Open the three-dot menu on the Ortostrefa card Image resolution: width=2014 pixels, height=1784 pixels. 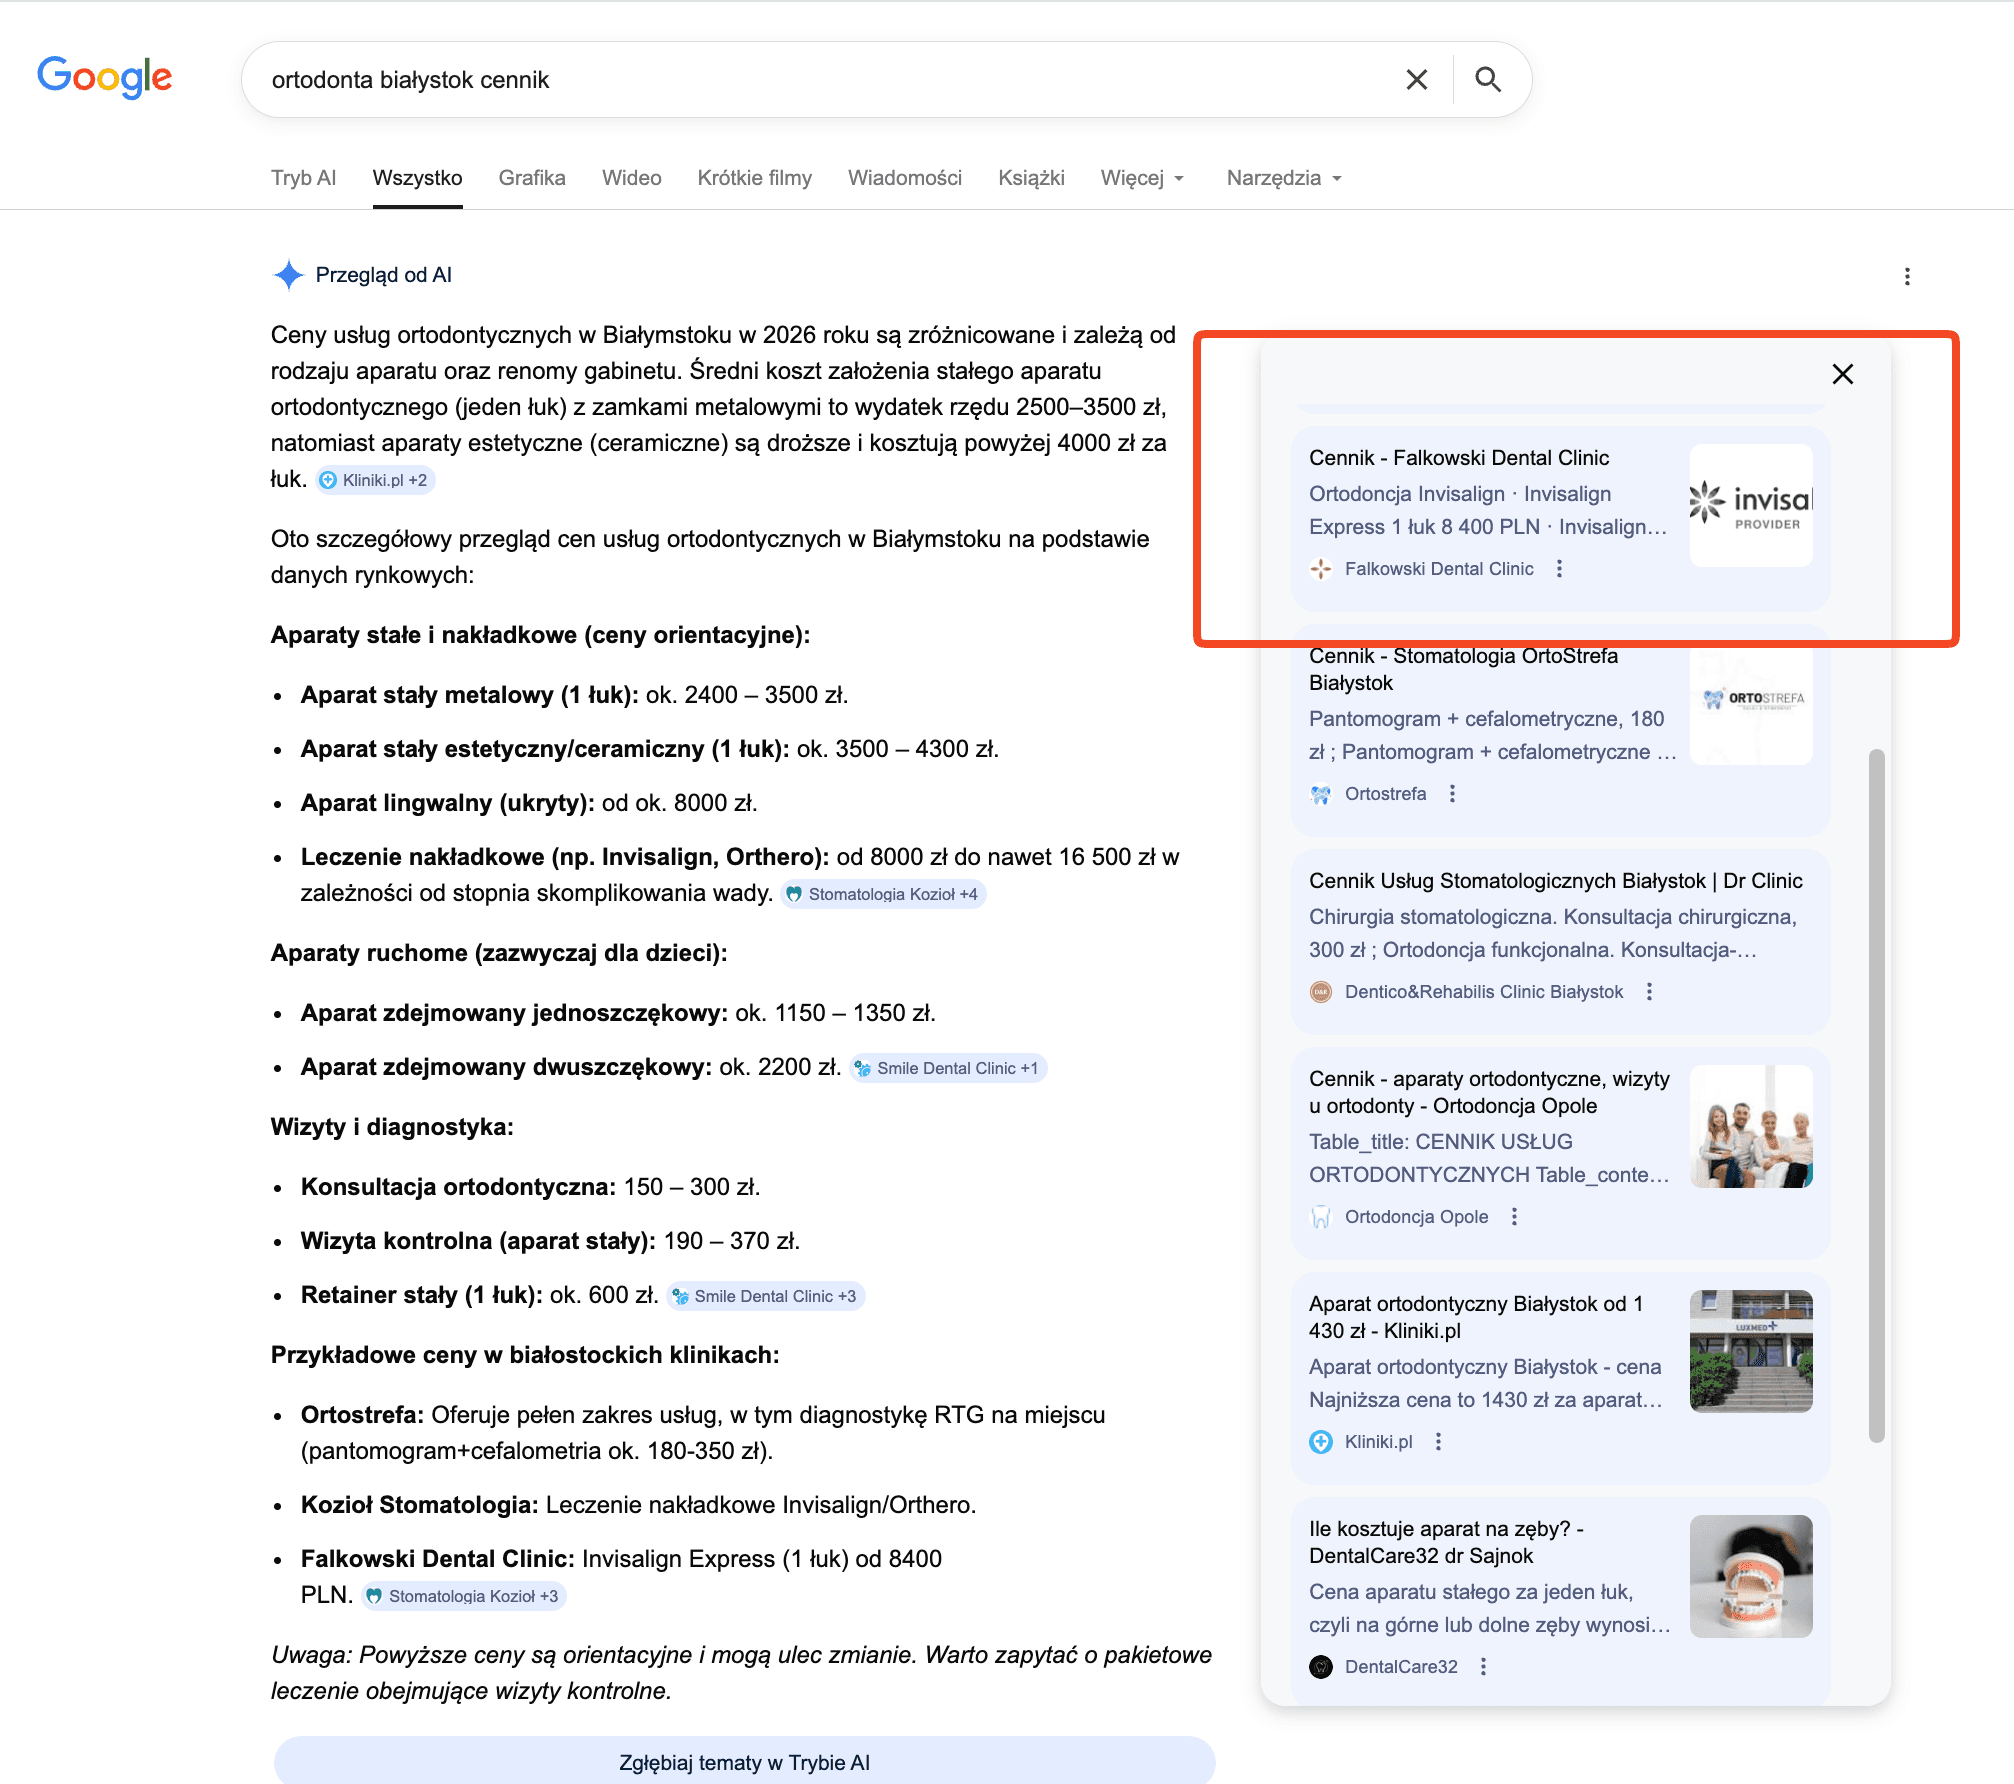(1452, 793)
